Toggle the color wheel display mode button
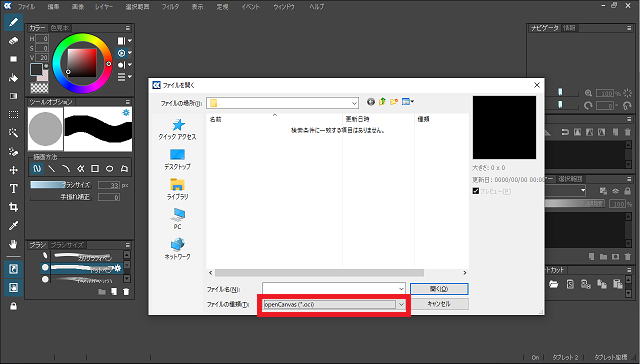This screenshot has width=640, height=364. click(x=121, y=53)
